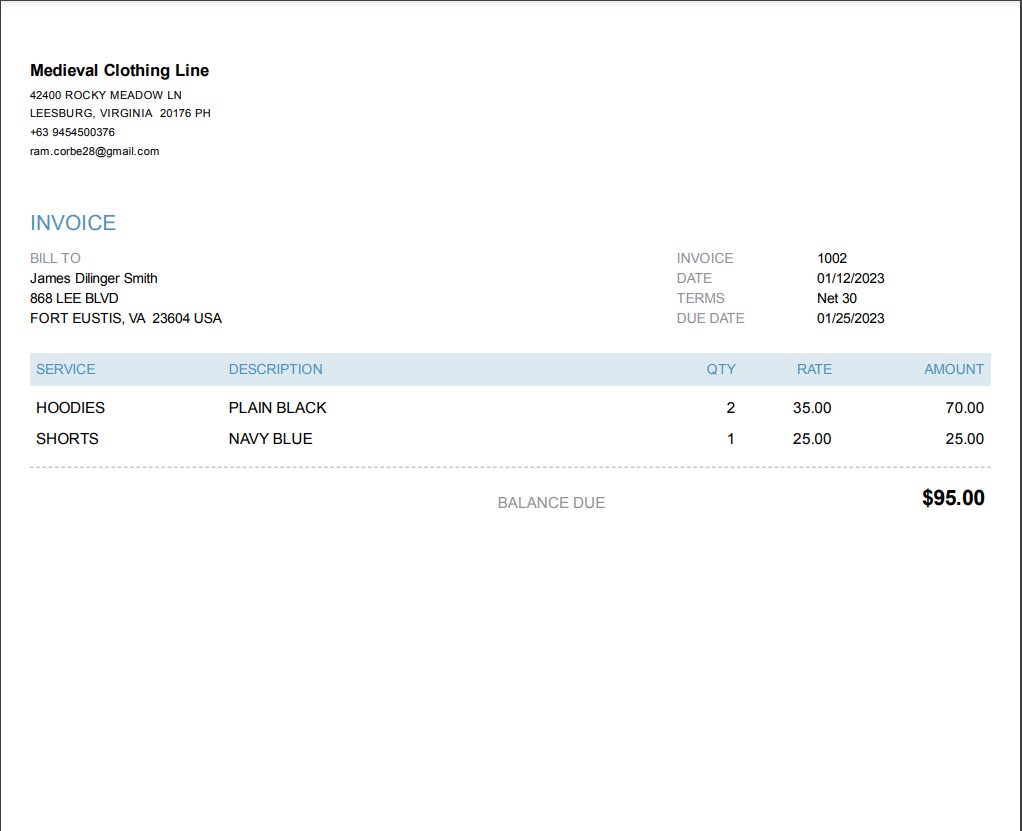Click the BILL TO label
Image resolution: width=1022 pixels, height=831 pixels.
pos(55,258)
